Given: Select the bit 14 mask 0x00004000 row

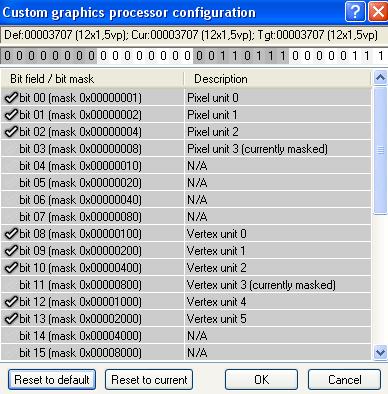Looking at the screenshot, I should [x=186, y=336].
